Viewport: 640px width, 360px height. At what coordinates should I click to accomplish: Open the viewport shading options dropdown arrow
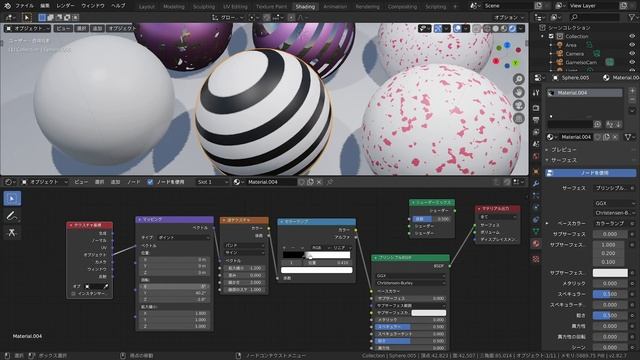point(521,29)
